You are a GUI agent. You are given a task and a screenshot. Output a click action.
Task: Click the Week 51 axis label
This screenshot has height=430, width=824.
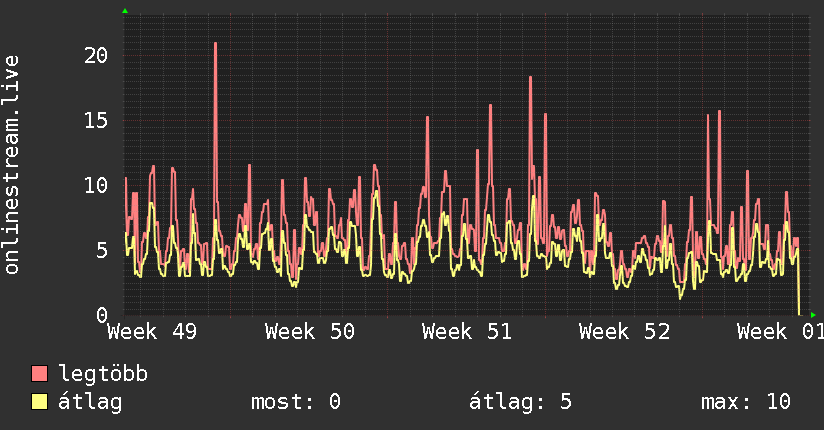tap(467, 332)
